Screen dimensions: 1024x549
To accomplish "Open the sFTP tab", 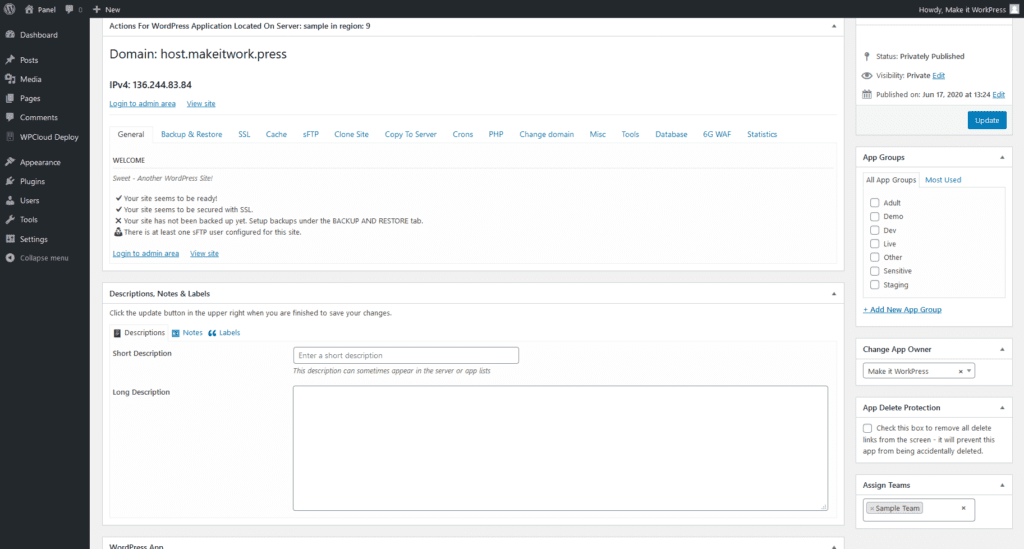I will [311, 134].
